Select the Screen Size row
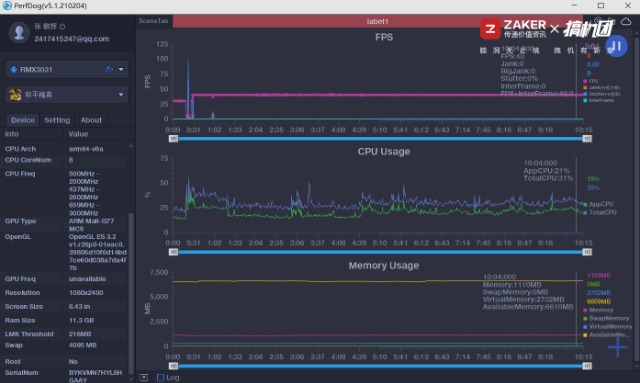This screenshot has height=383, width=640. pos(65,307)
